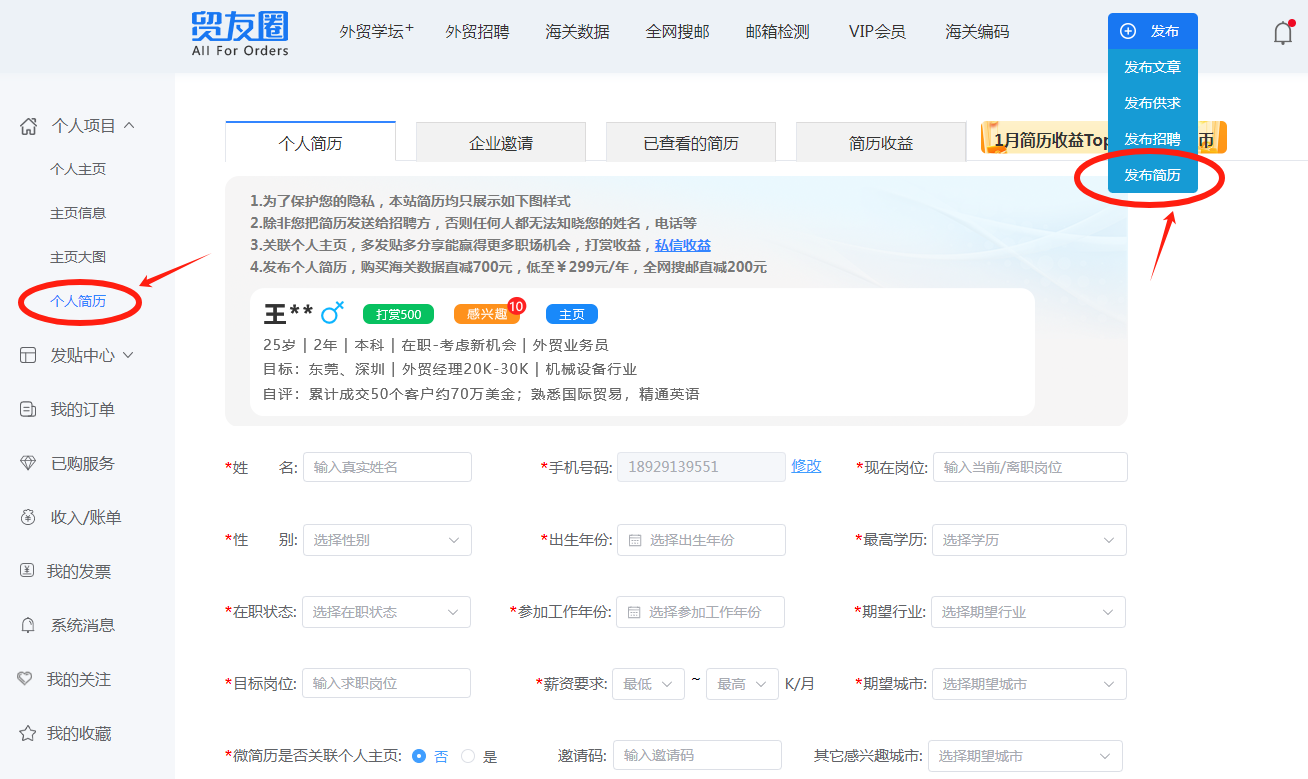This screenshot has width=1308, height=779.
Task: Switch to the 企业邀请 tab
Action: pos(500,143)
